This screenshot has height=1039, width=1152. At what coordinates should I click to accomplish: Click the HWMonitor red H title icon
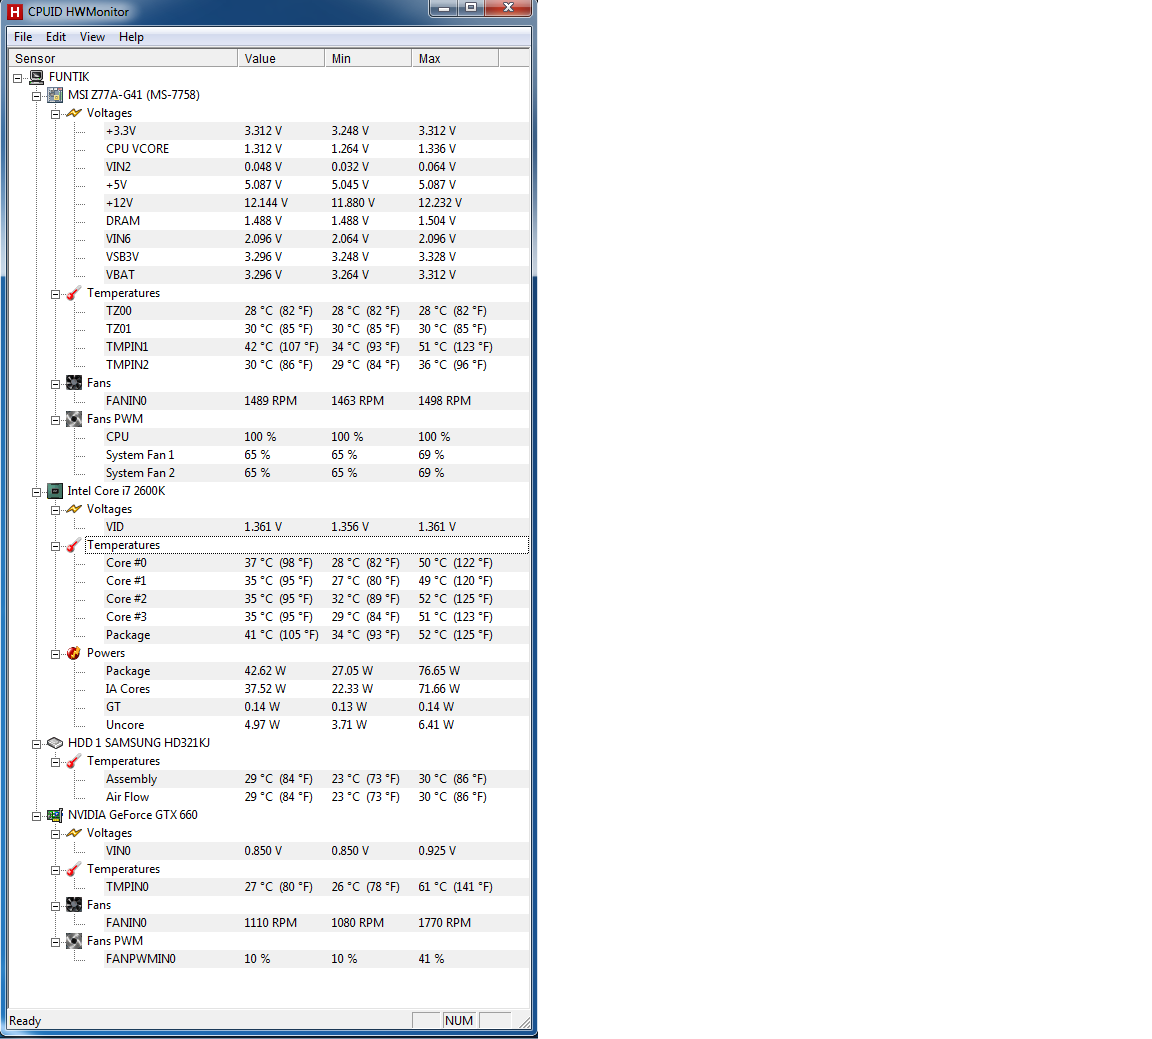[x=15, y=11]
